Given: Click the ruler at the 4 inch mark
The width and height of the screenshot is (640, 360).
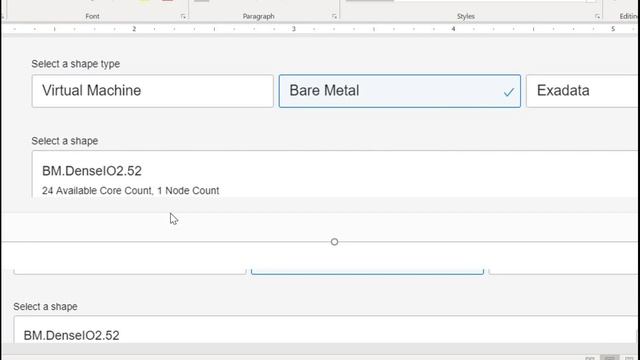Looking at the screenshot, I should tap(453, 29).
